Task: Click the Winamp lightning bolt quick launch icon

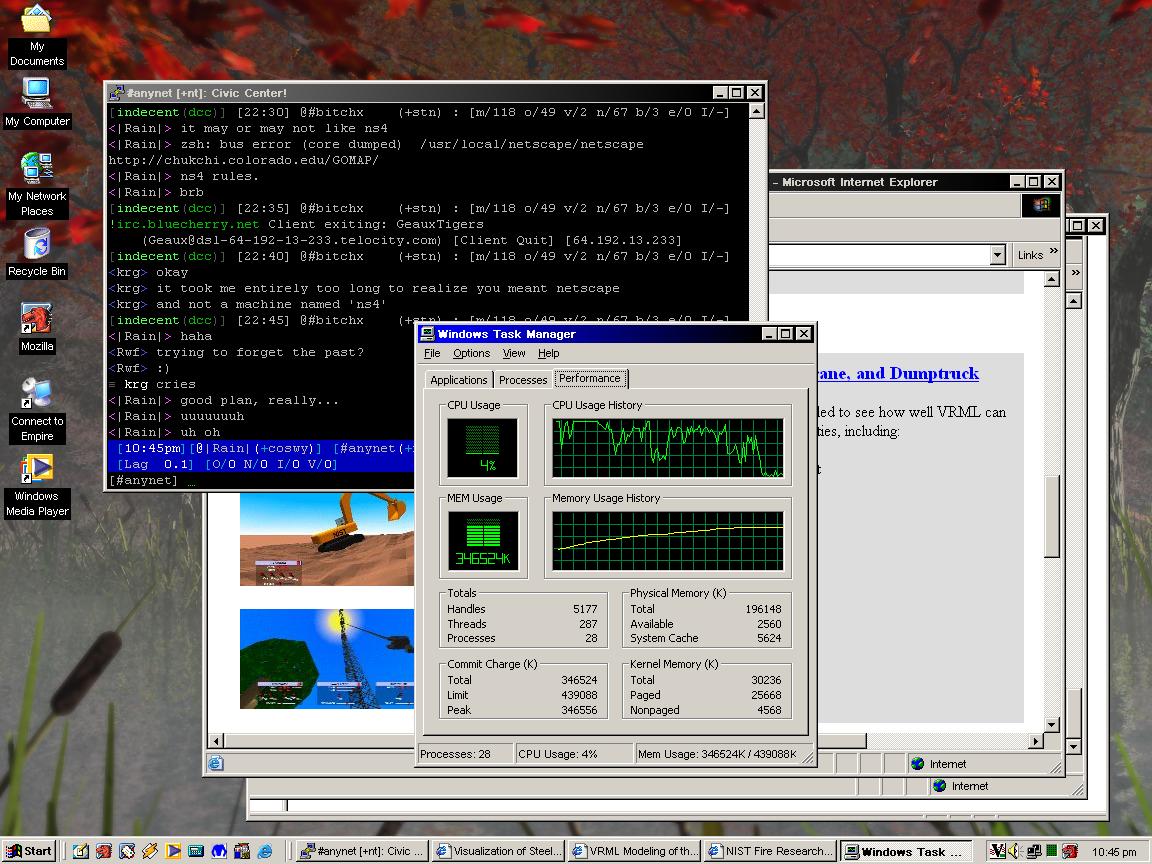Action: coord(150,851)
